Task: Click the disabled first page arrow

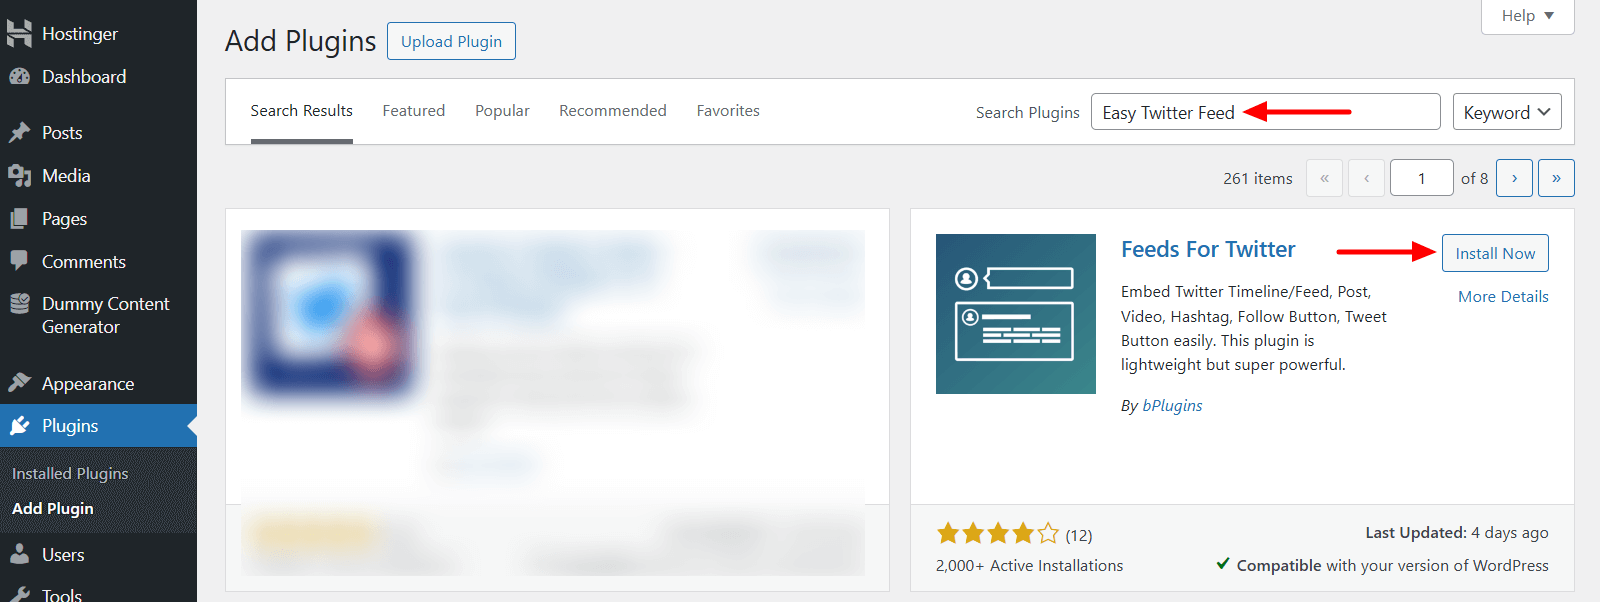Action: click(1324, 178)
